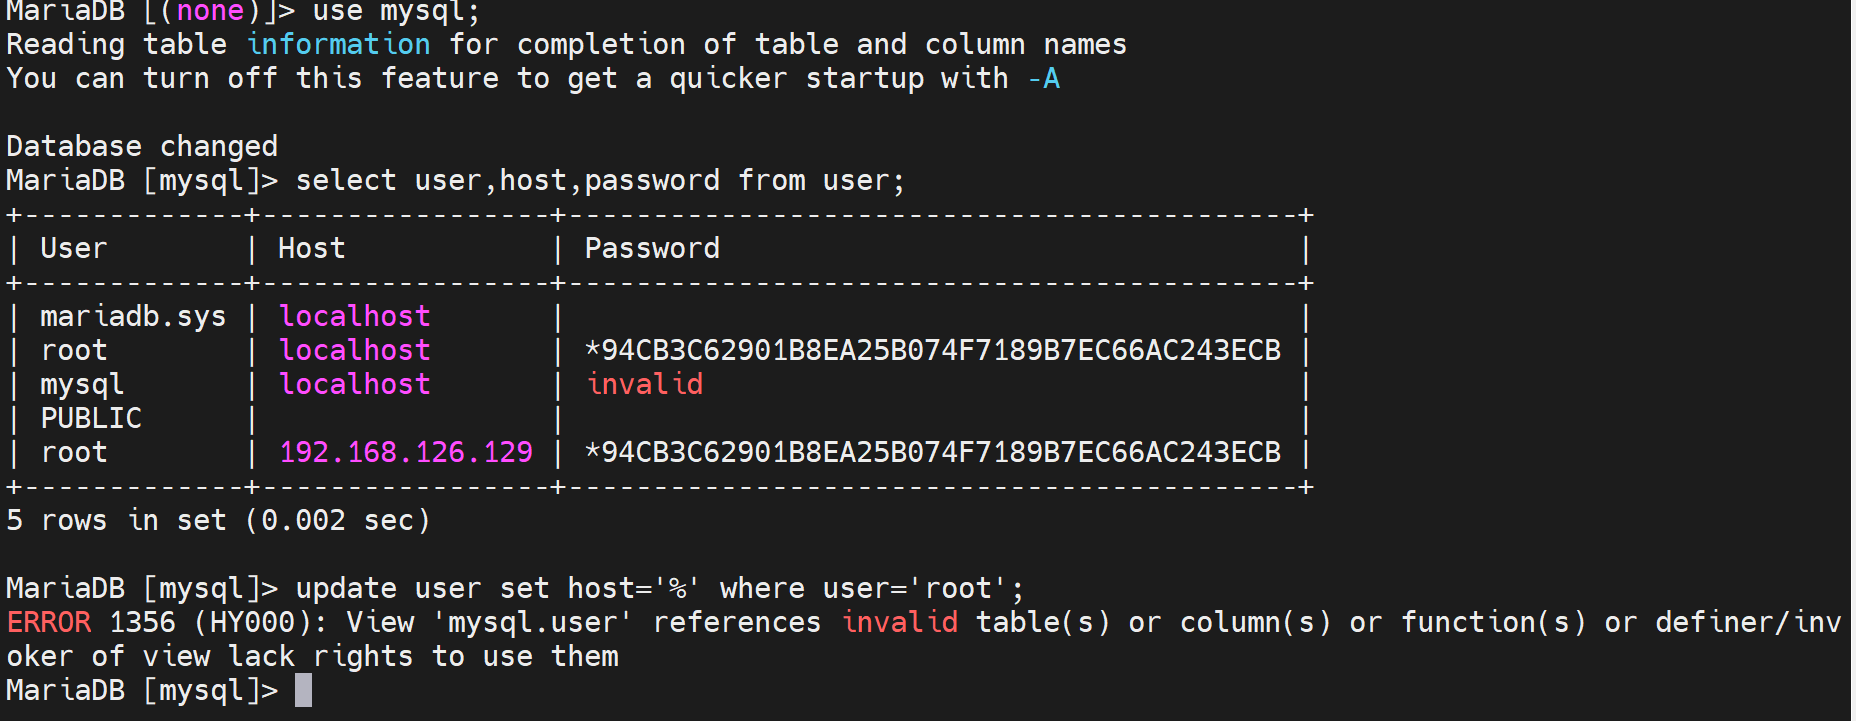Click the blue '-A' option text

pyautogui.click(x=1043, y=78)
